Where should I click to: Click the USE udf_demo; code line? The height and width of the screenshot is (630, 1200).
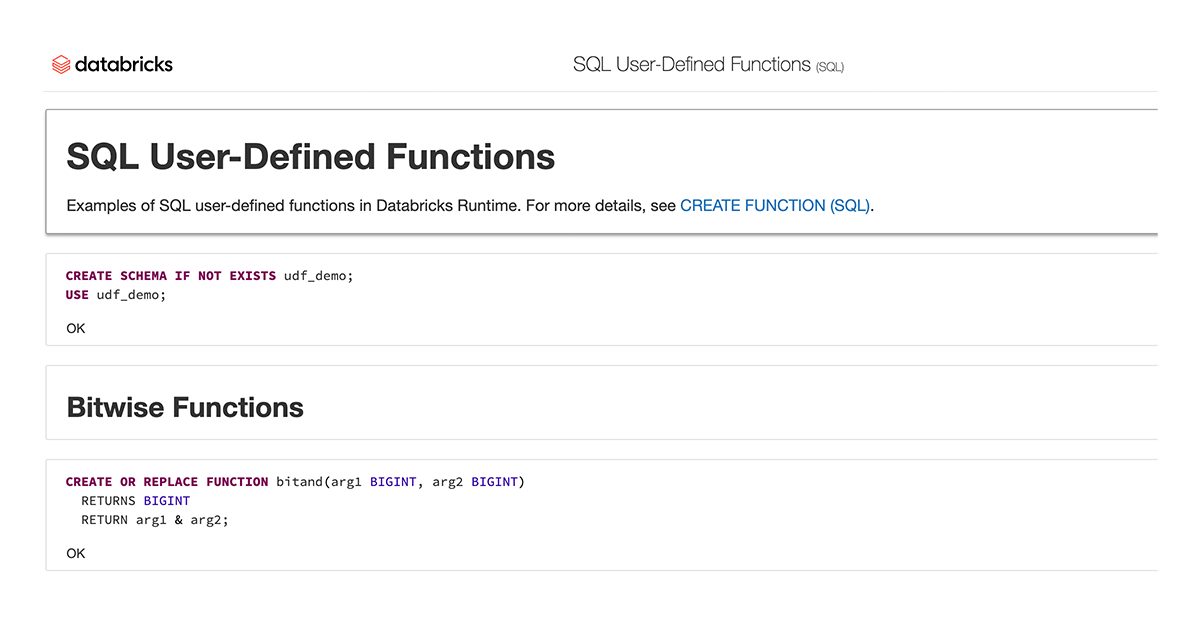pos(115,295)
